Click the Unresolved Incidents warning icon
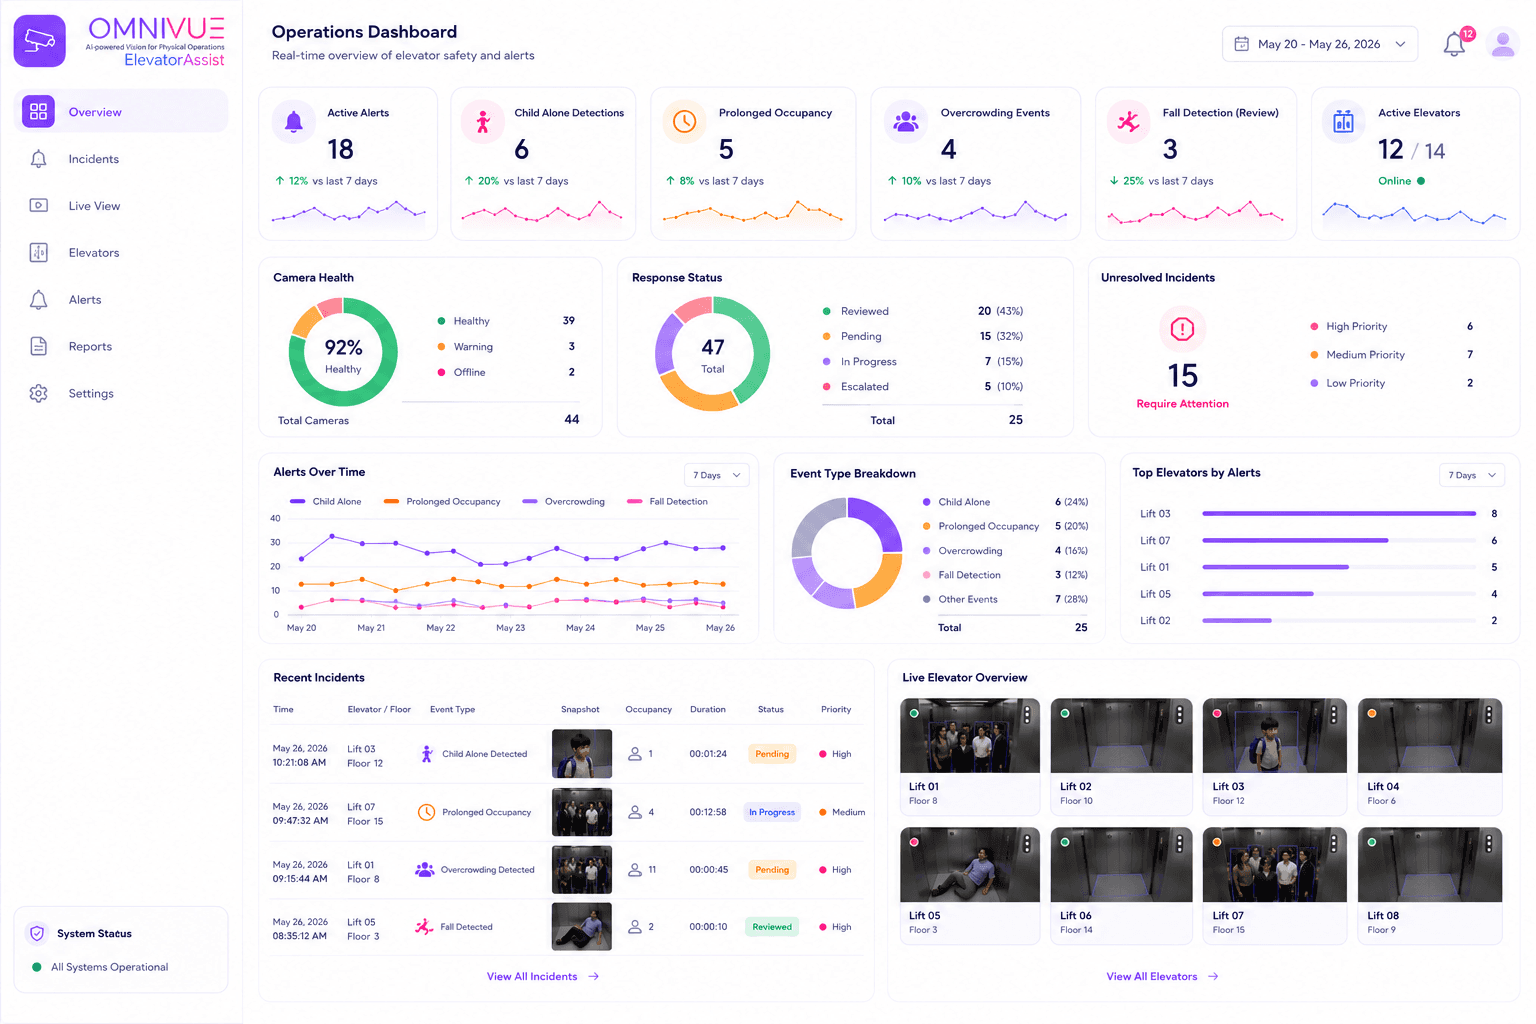The height and width of the screenshot is (1024, 1536). click(x=1182, y=328)
